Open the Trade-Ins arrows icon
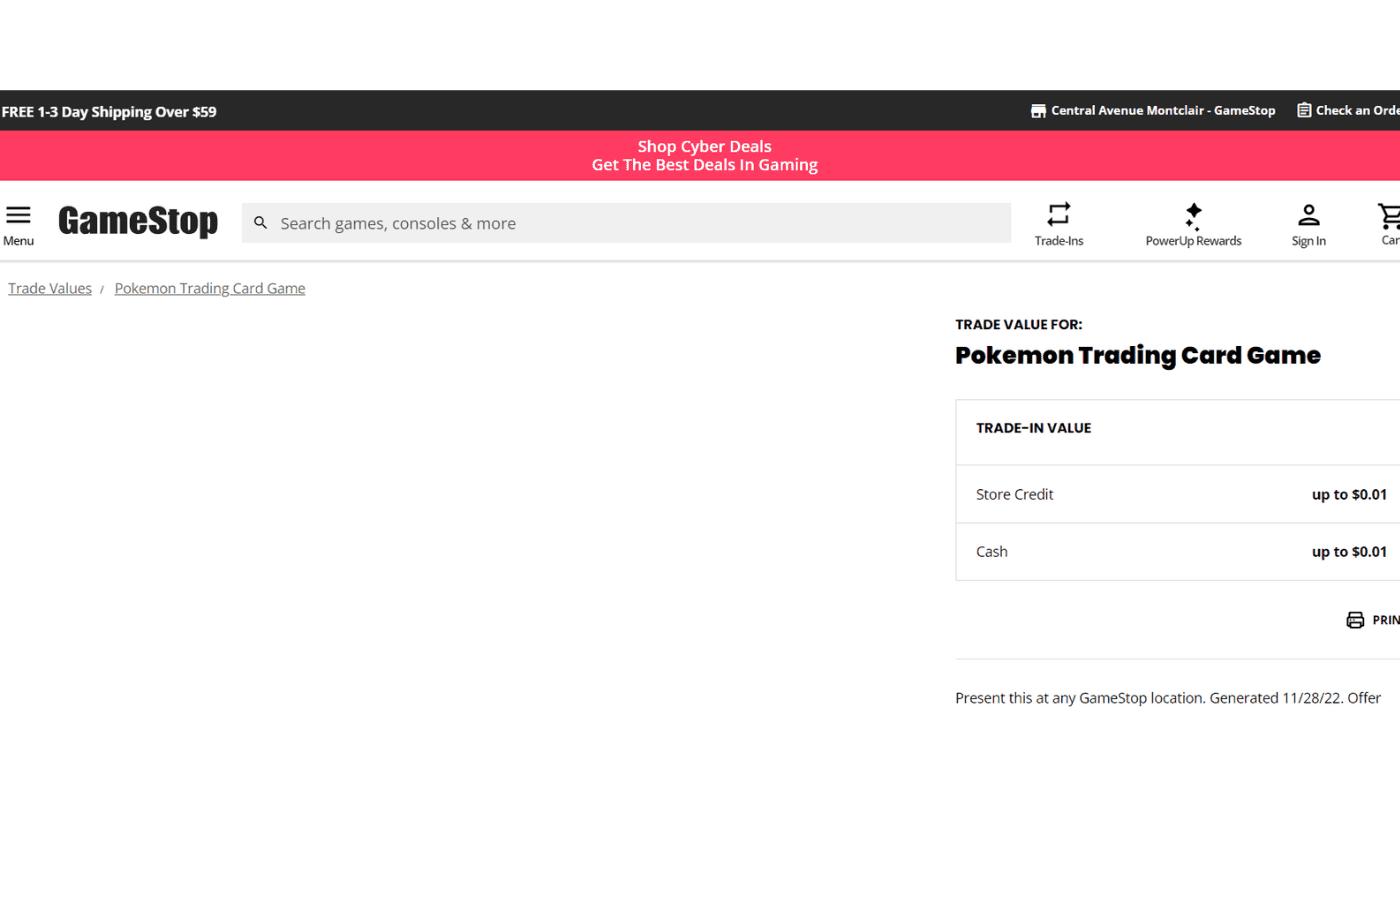The image size is (1400, 900). coord(1059,214)
